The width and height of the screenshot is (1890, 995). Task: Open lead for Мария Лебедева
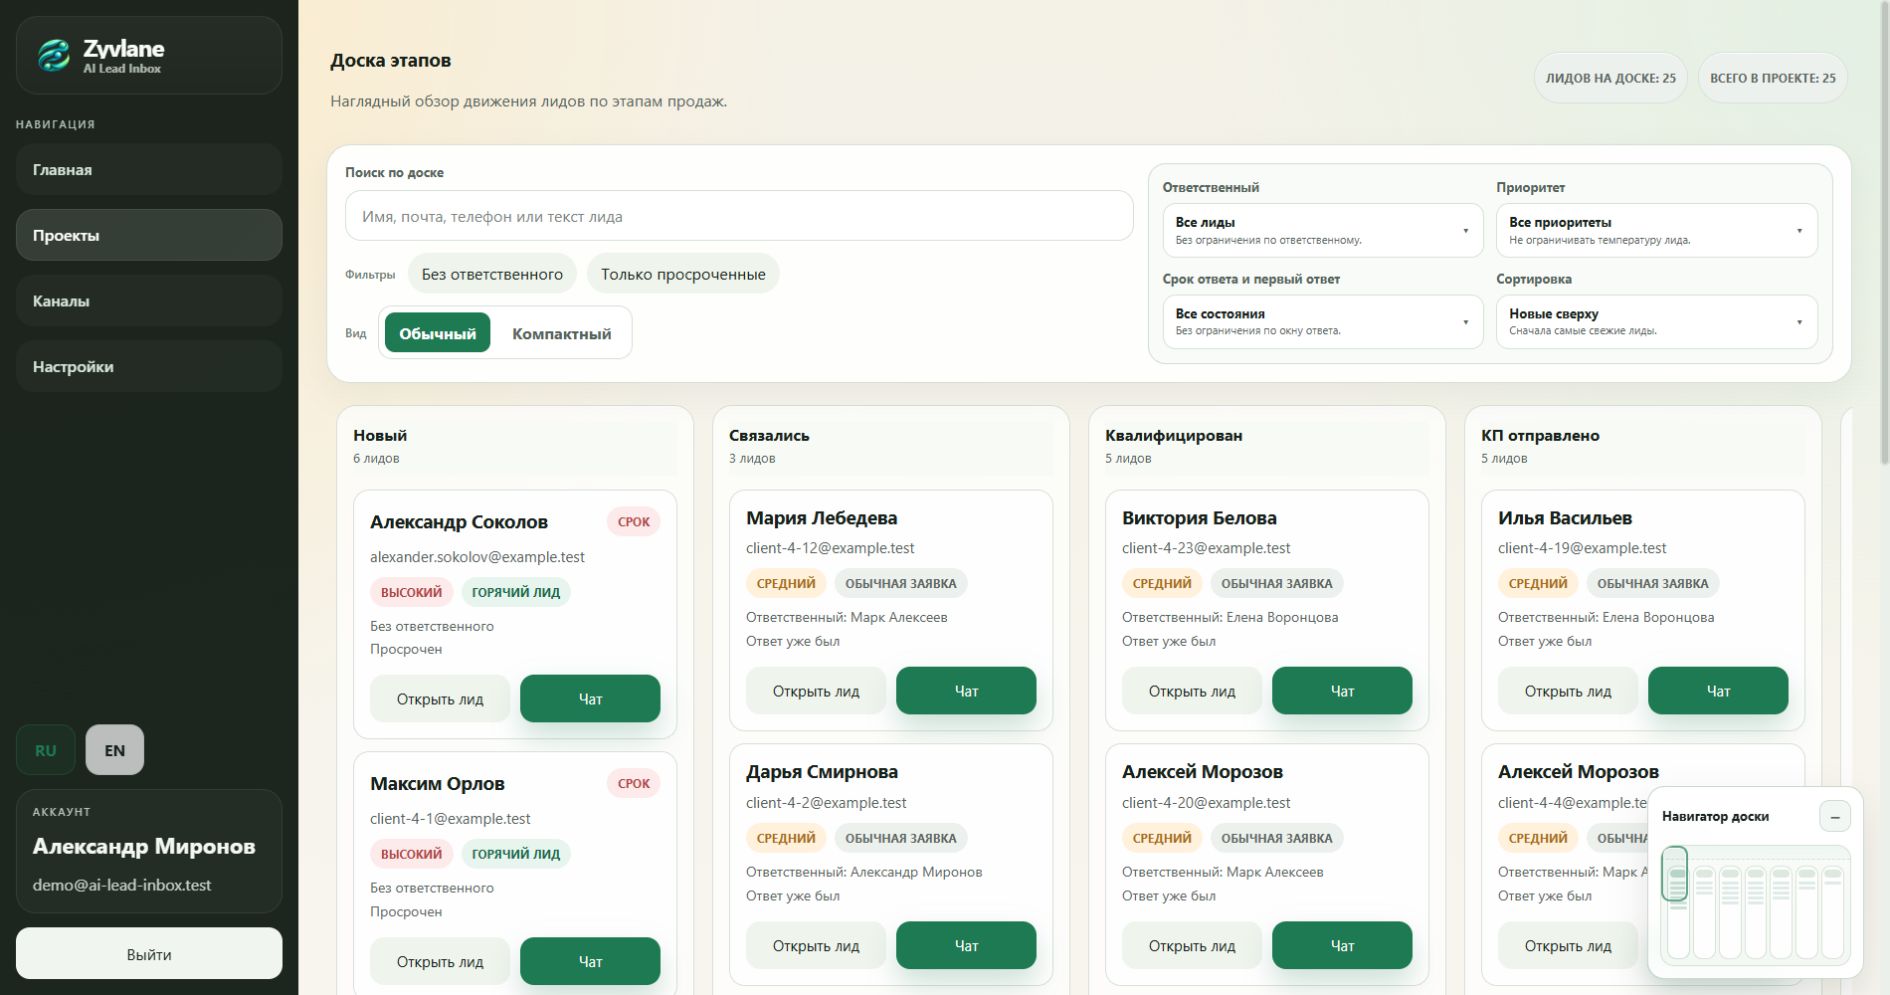pos(816,691)
